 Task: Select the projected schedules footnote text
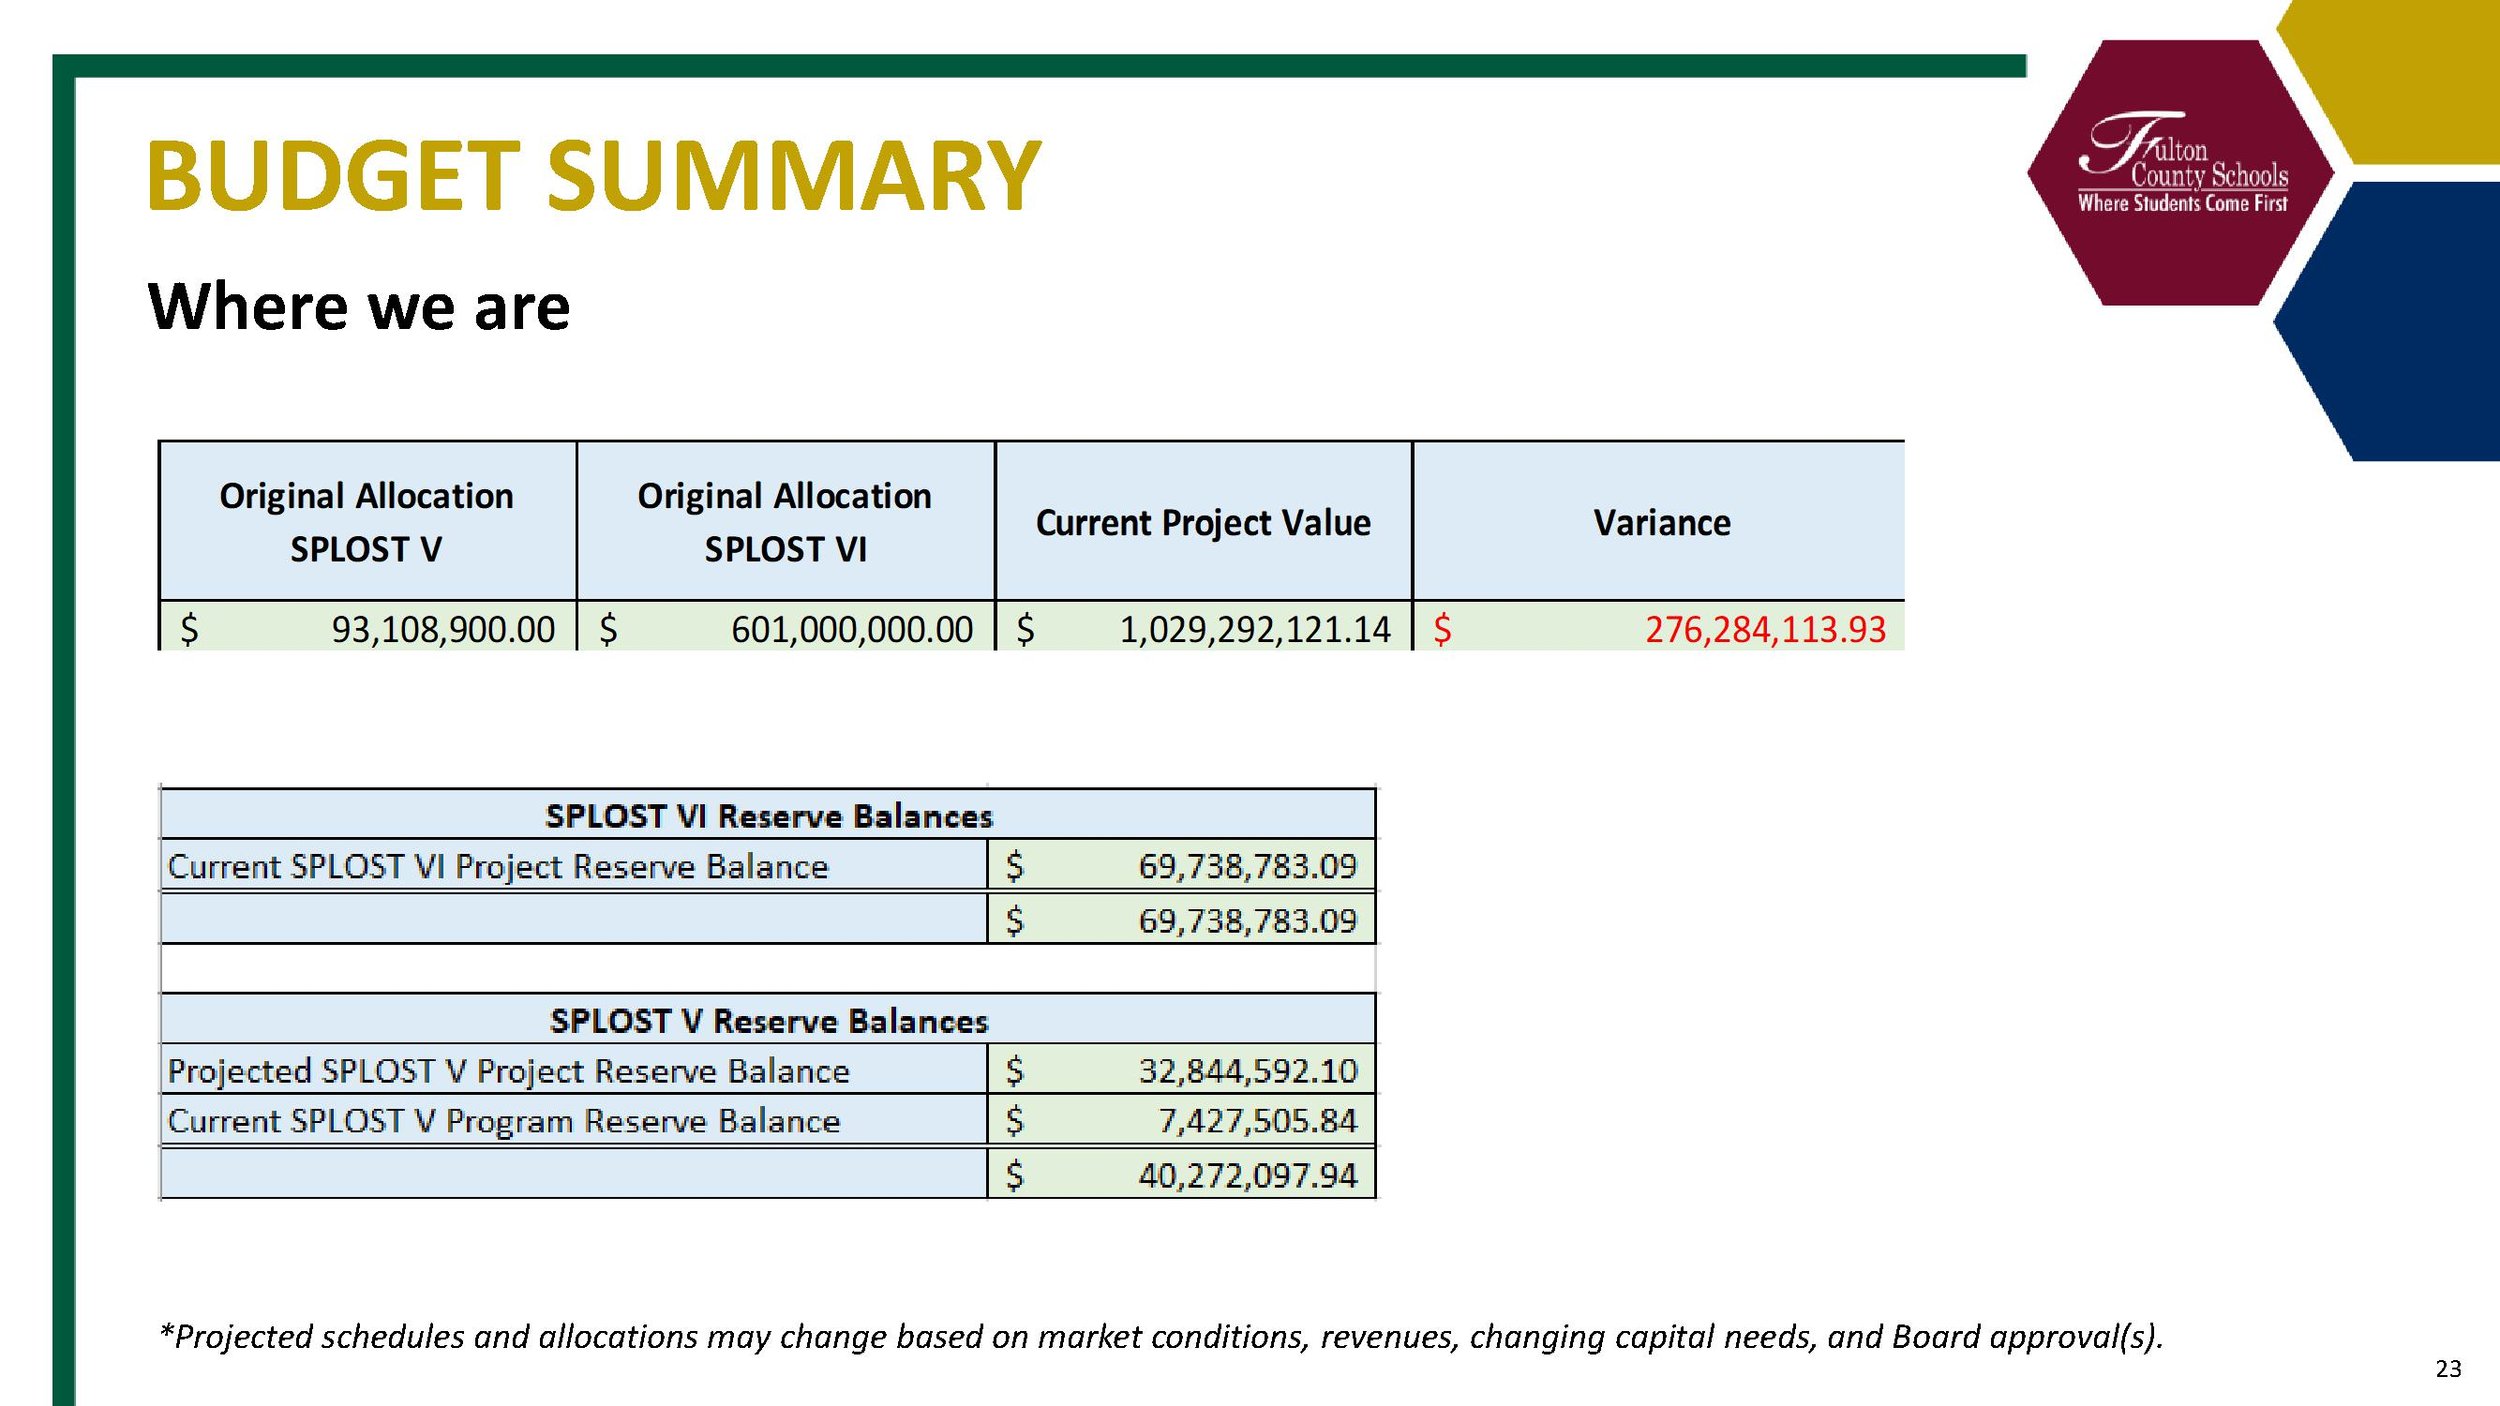point(1161,1337)
